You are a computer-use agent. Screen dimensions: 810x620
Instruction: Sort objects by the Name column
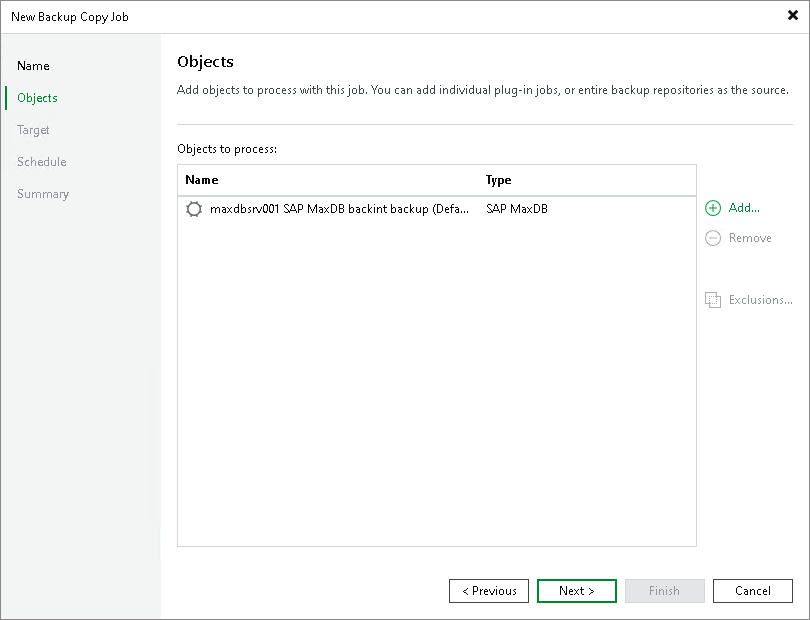pos(201,180)
